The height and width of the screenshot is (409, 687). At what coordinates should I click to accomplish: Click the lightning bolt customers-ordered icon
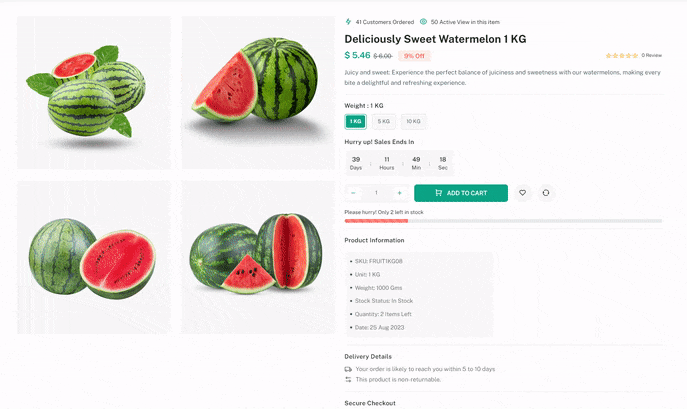tap(348, 21)
